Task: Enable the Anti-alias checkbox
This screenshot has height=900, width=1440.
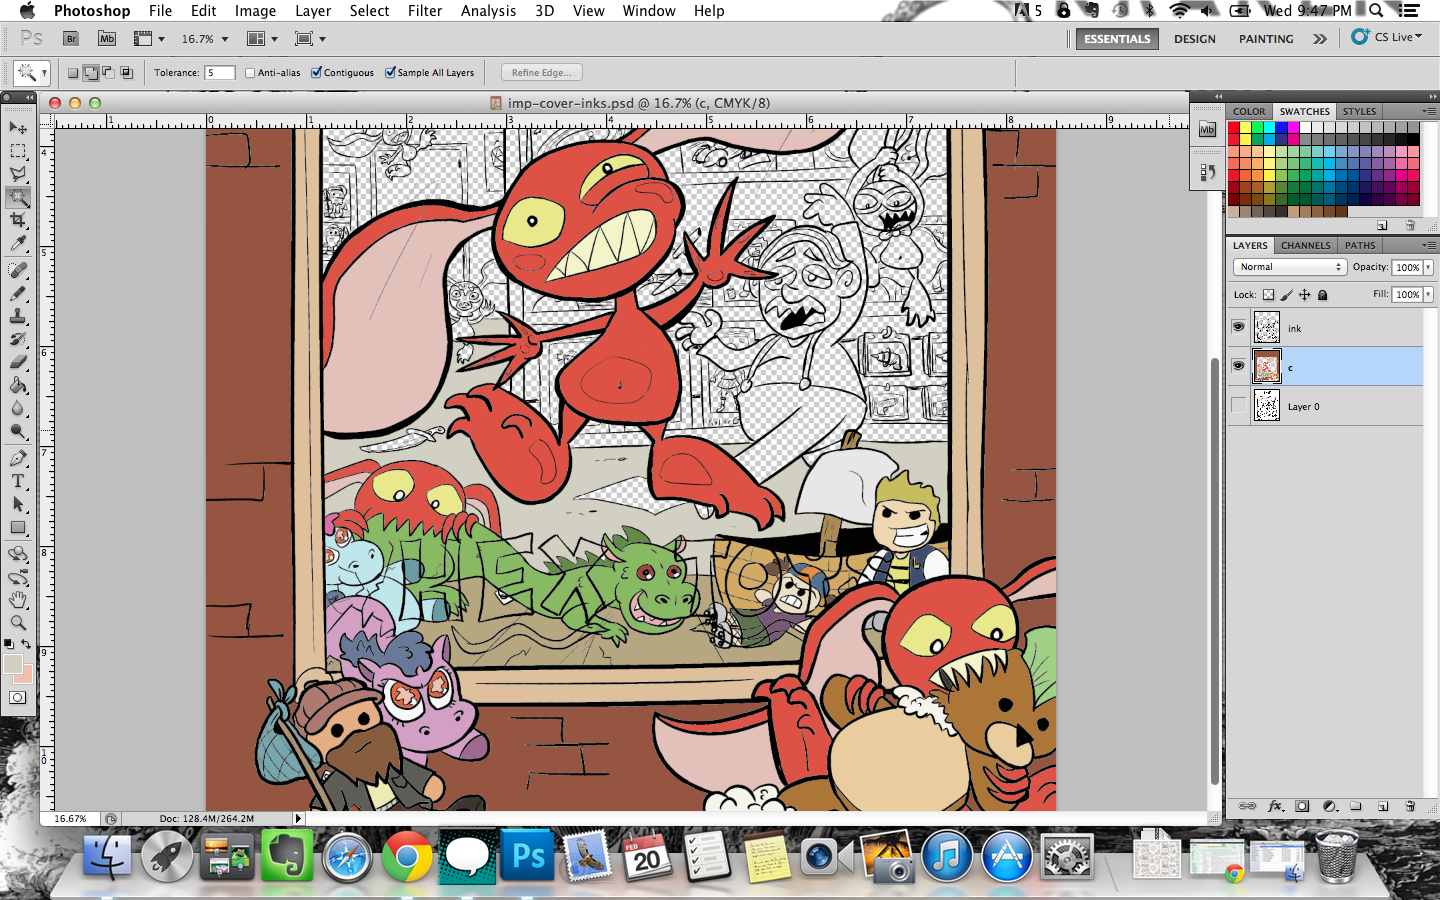Action: [x=250, y=73]
